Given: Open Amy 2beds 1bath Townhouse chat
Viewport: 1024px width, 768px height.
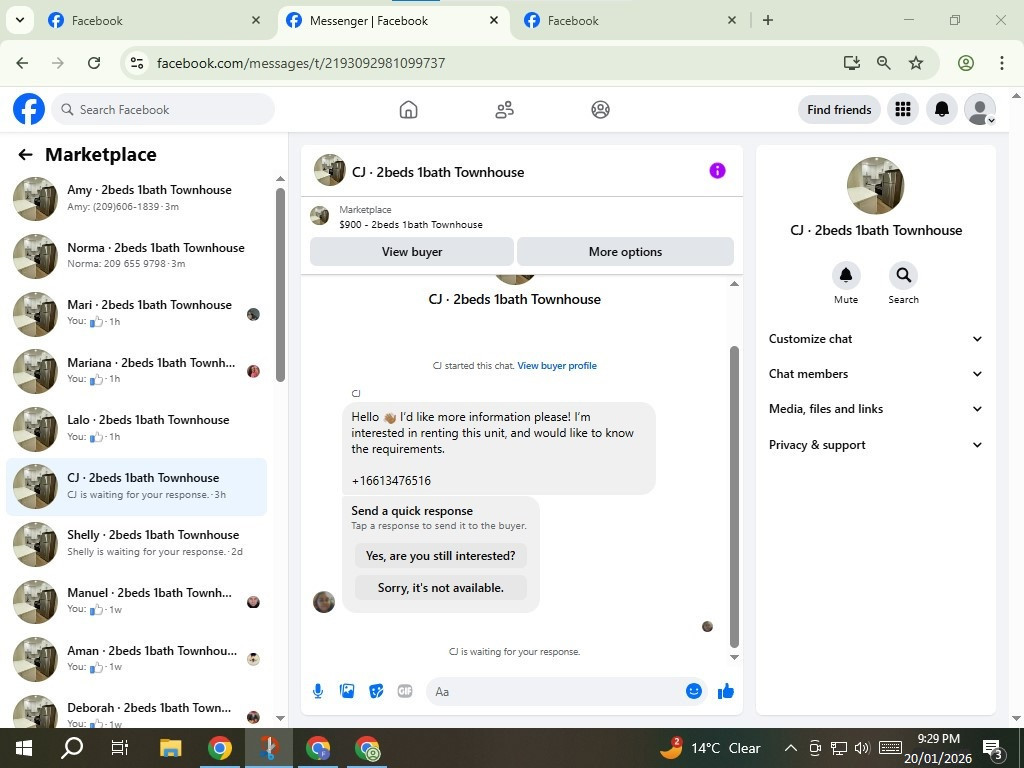Looking at the screenshot, I should pyautogui.click(x=137, y=199).
